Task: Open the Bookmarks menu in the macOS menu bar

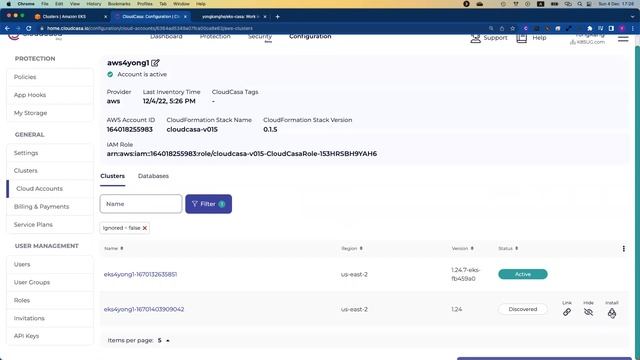Action: [119, 4]
